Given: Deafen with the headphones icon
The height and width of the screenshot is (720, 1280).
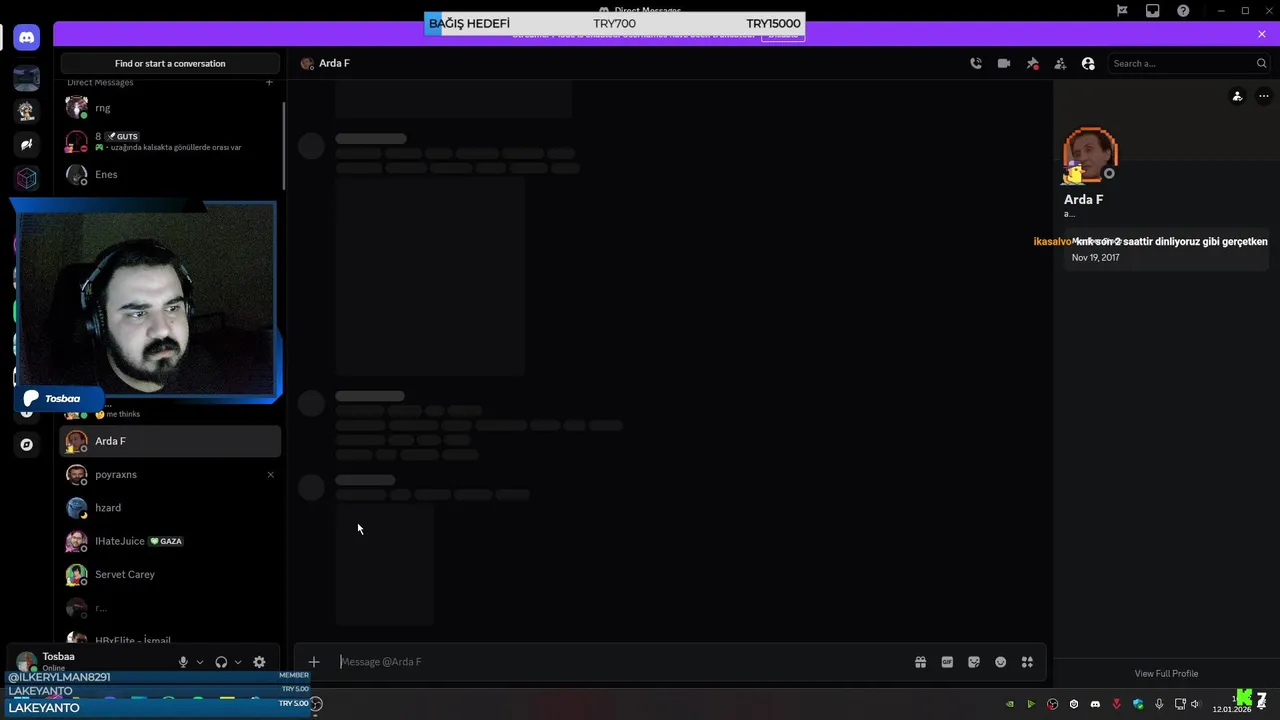Looking at the screenshot, I should 221,662.
